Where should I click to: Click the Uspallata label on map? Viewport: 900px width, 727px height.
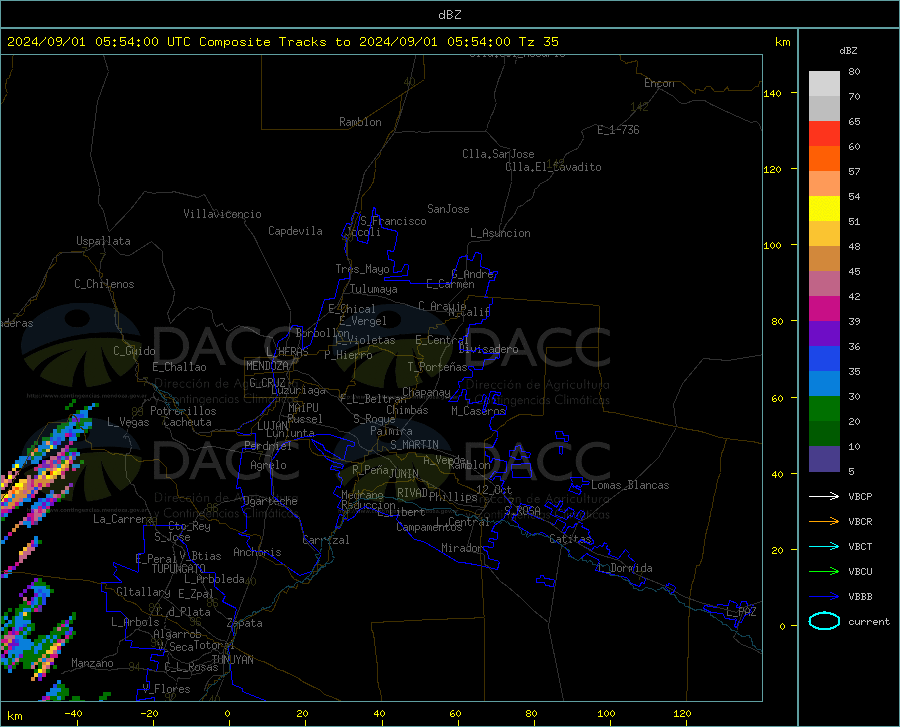coord(103,241)
